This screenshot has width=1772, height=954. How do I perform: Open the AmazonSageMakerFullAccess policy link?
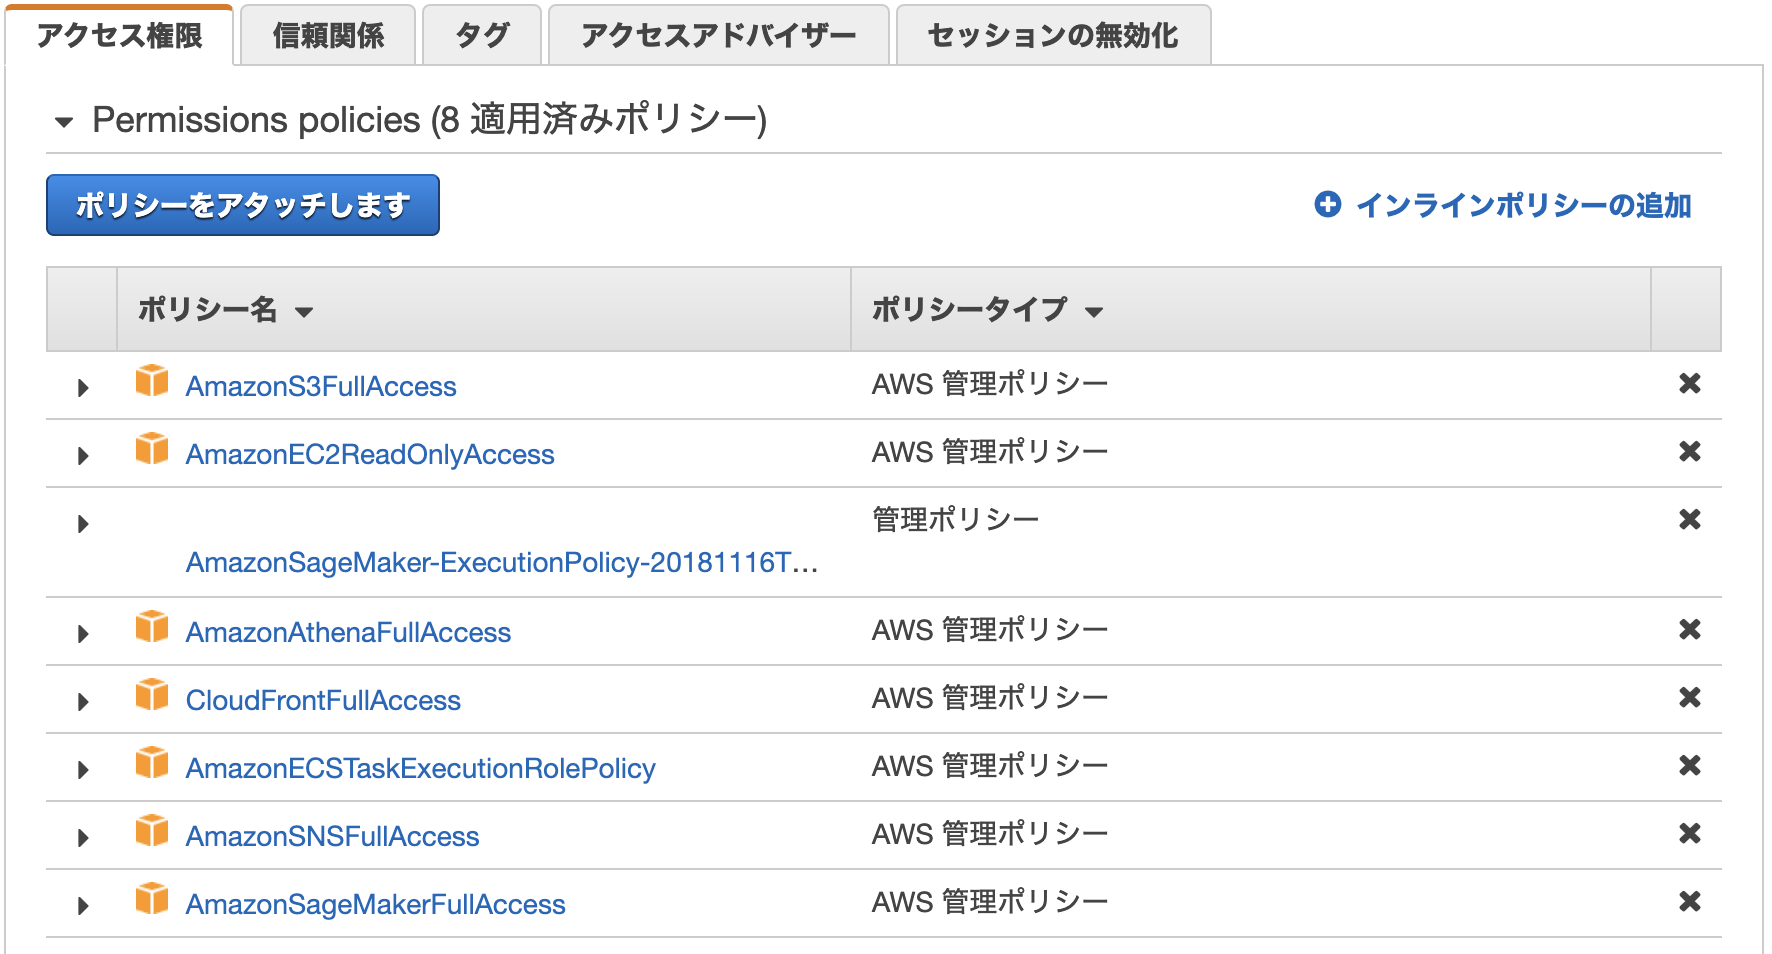click(376, 904)
